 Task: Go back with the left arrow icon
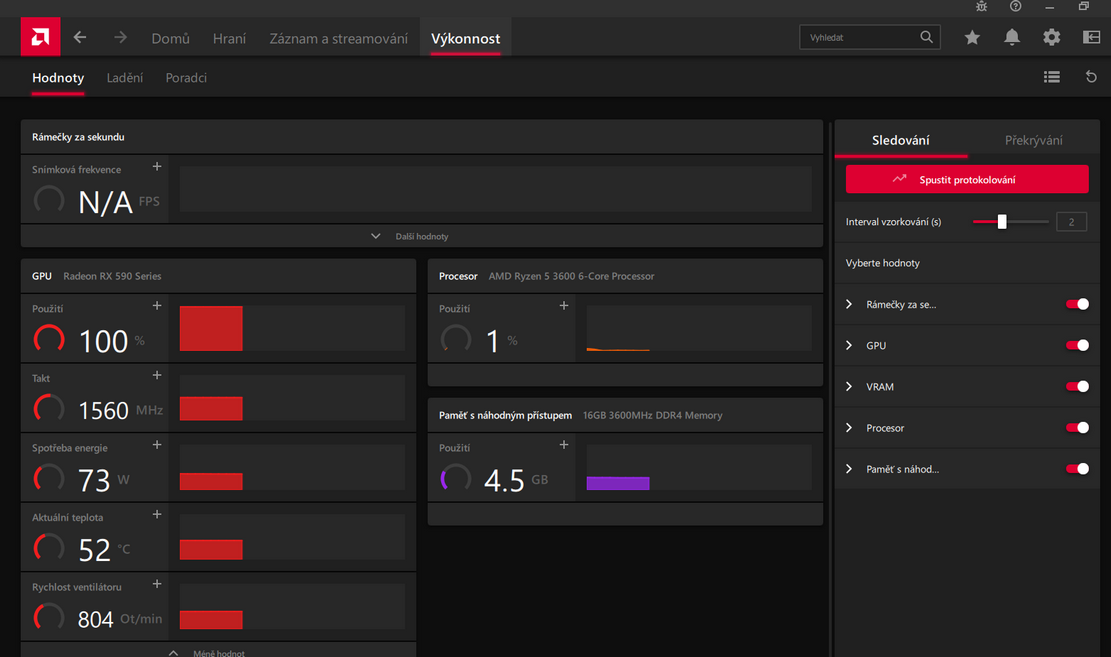coord(80,38)
